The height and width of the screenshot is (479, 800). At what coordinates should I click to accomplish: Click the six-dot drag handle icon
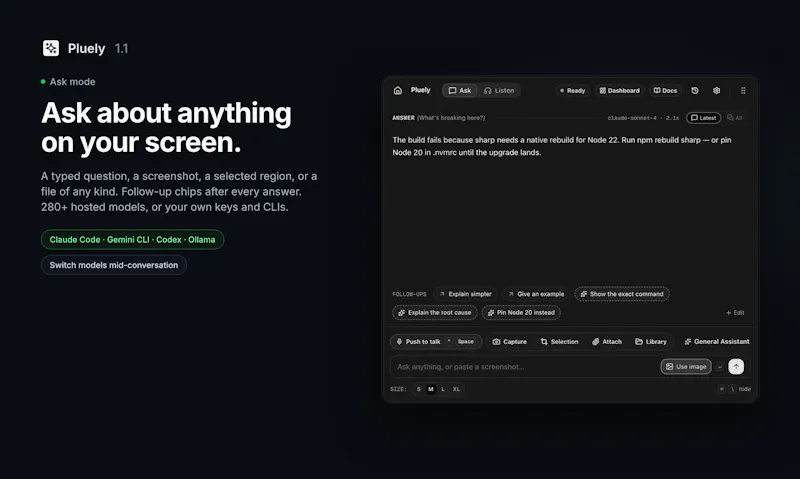click(x=743, y=90)
